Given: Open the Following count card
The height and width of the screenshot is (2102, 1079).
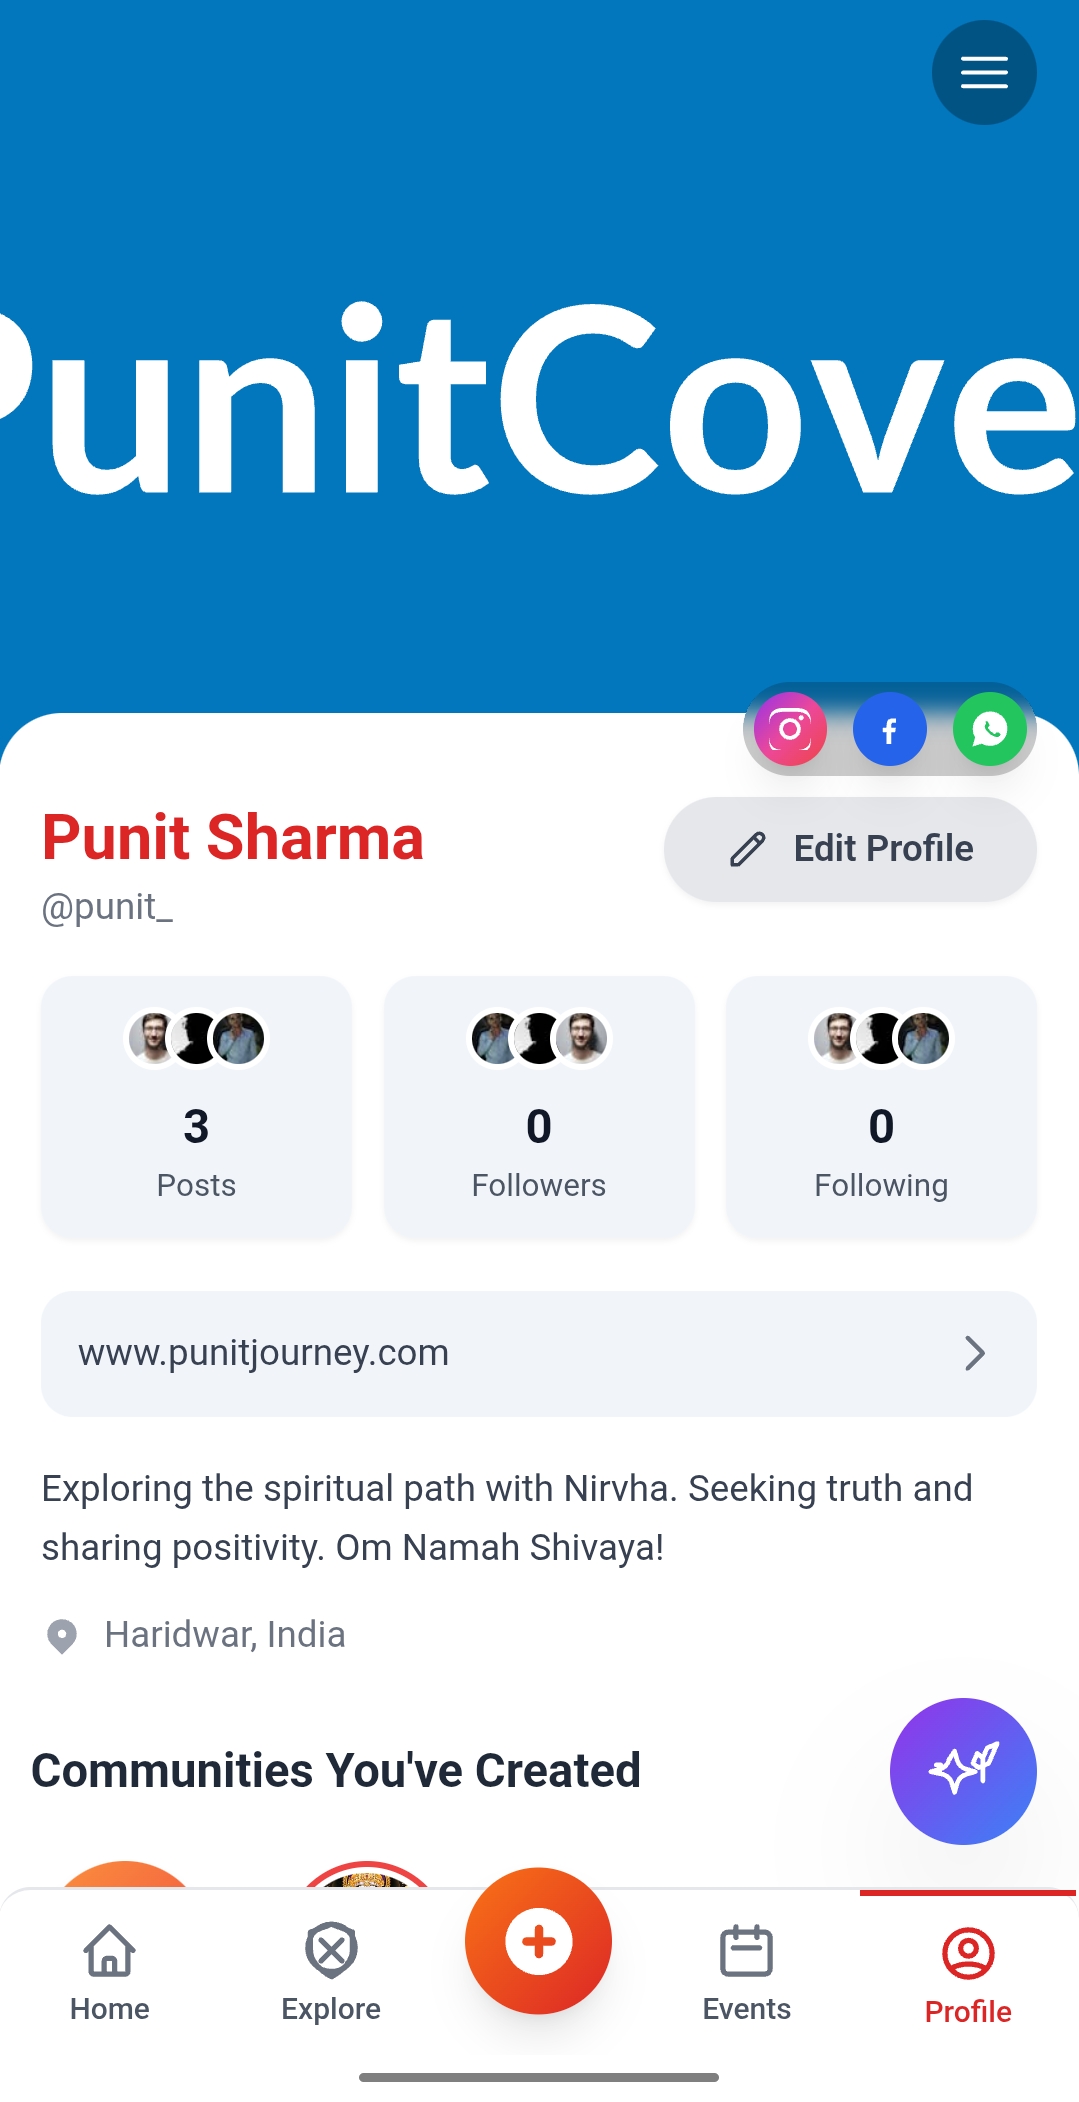Looking at the screenshot, I should coord(881,1107).
